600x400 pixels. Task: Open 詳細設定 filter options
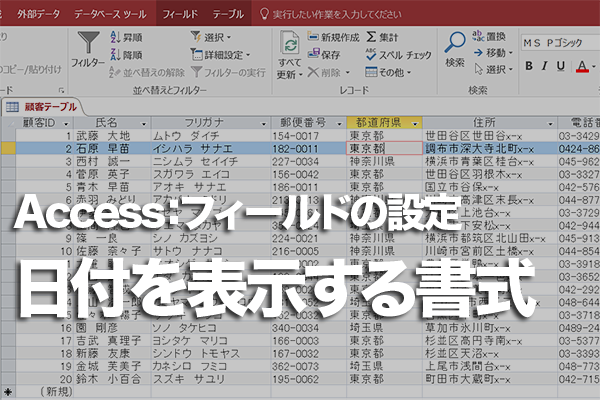tap(220, 55)
